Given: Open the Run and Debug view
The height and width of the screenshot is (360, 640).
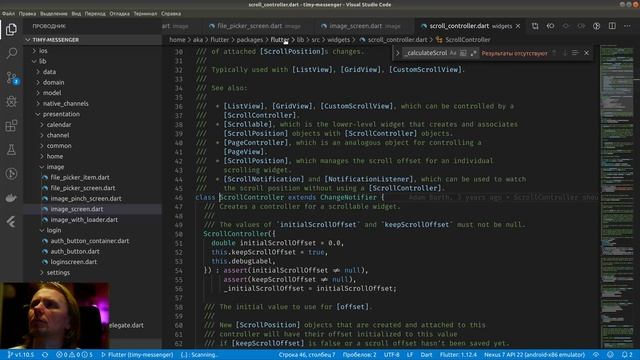Looking at the screenshot, I should click(11, 101).
